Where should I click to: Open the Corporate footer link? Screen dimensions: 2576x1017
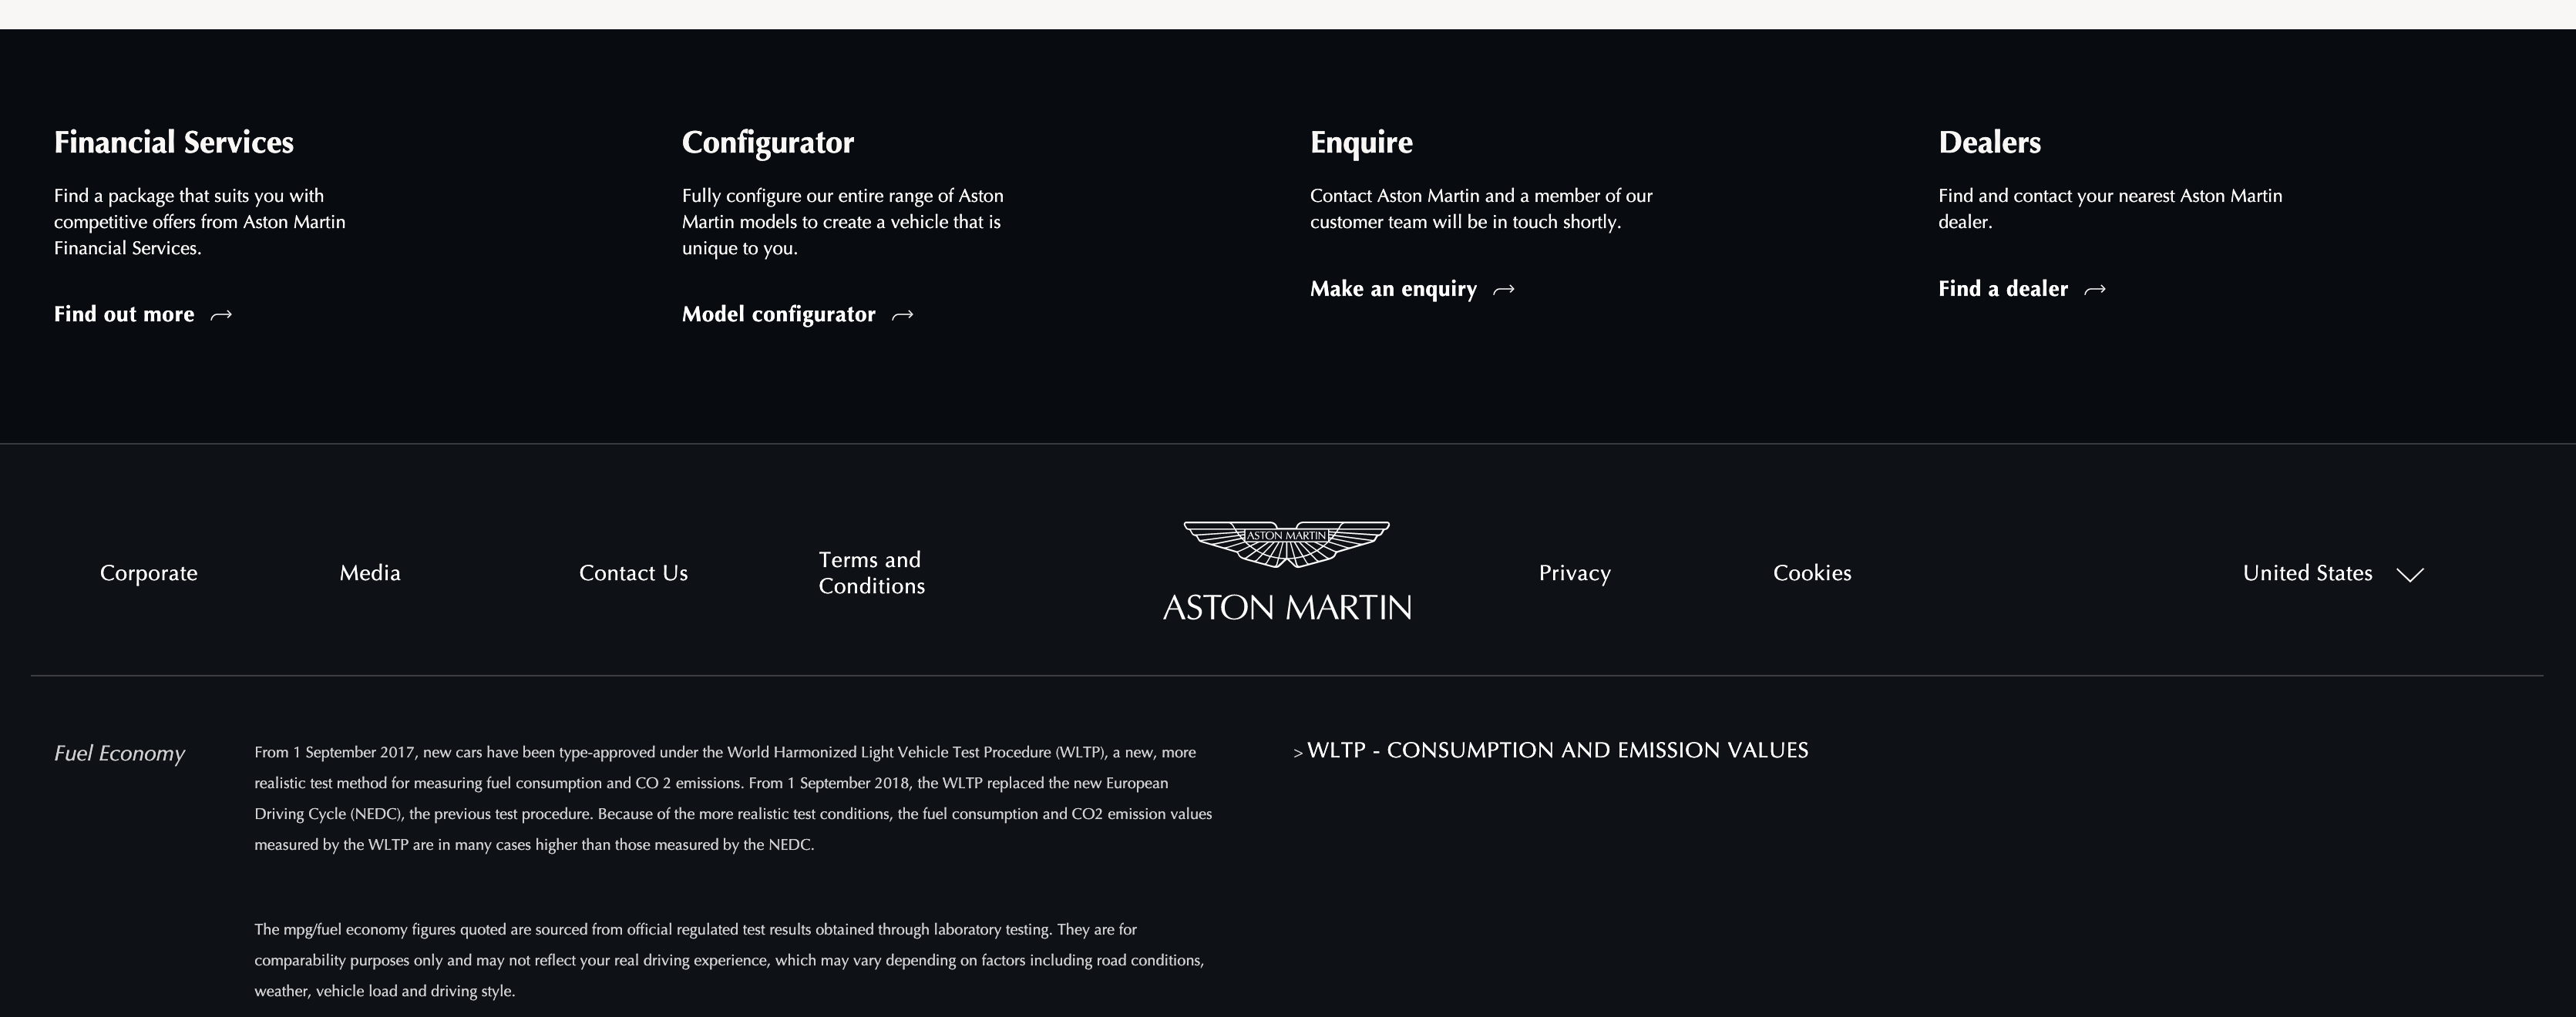pyautogui.click(x=149, y=573)
